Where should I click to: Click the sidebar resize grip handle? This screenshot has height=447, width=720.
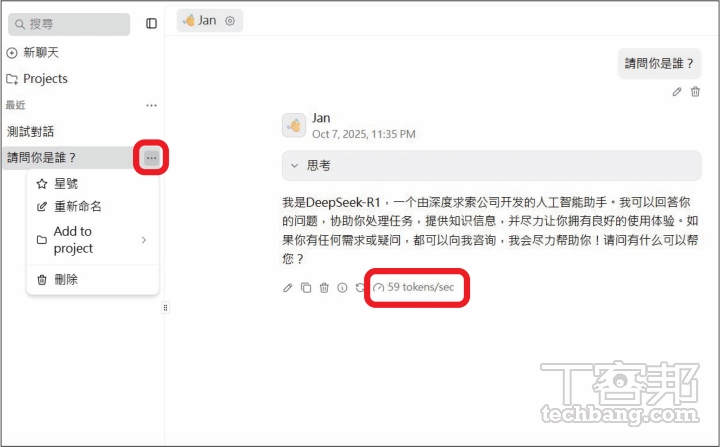[166, 307]
